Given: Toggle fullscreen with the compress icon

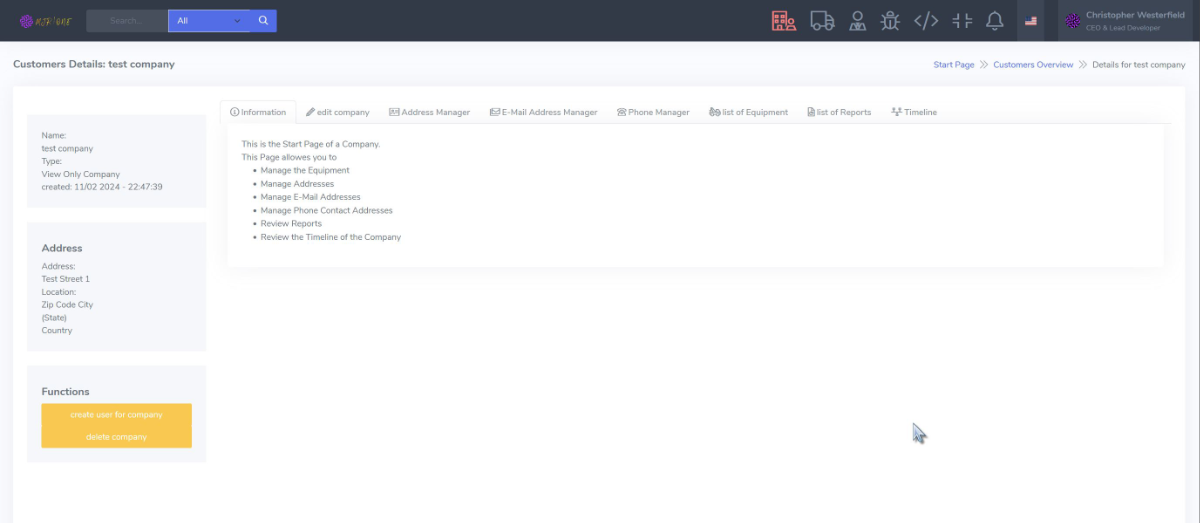Looking at the screenshot, I should tap(962, 21).
